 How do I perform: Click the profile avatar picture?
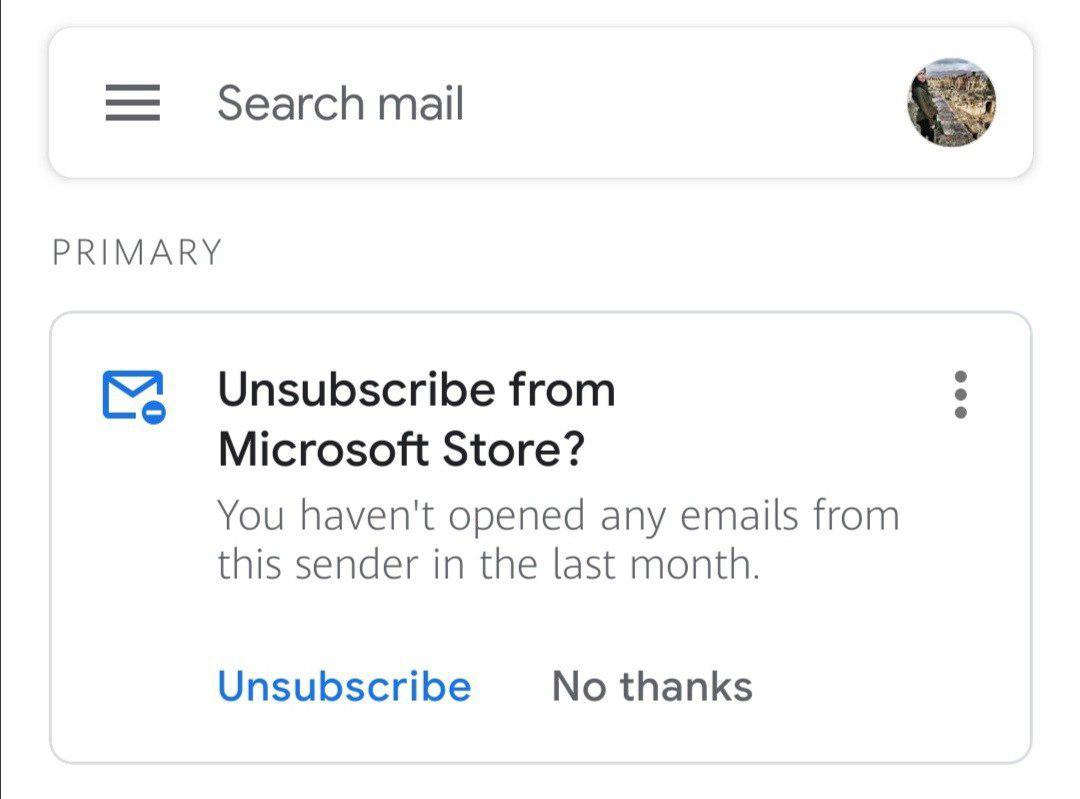(x=951, y=103)
